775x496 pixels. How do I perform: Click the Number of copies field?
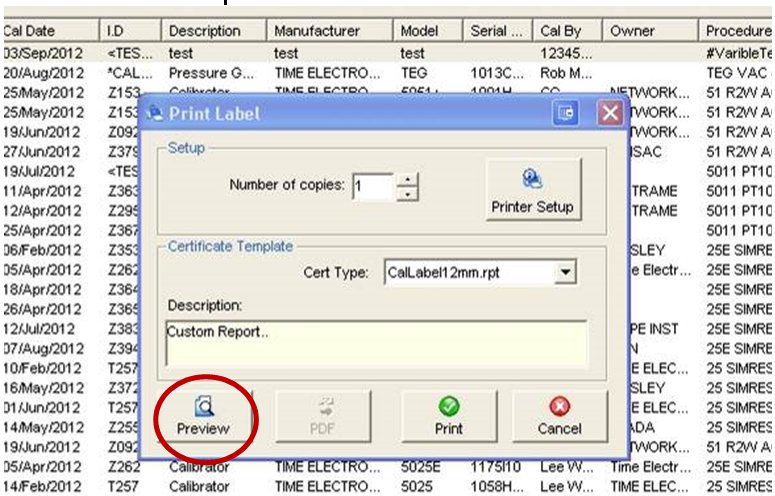tap(372, 186)
